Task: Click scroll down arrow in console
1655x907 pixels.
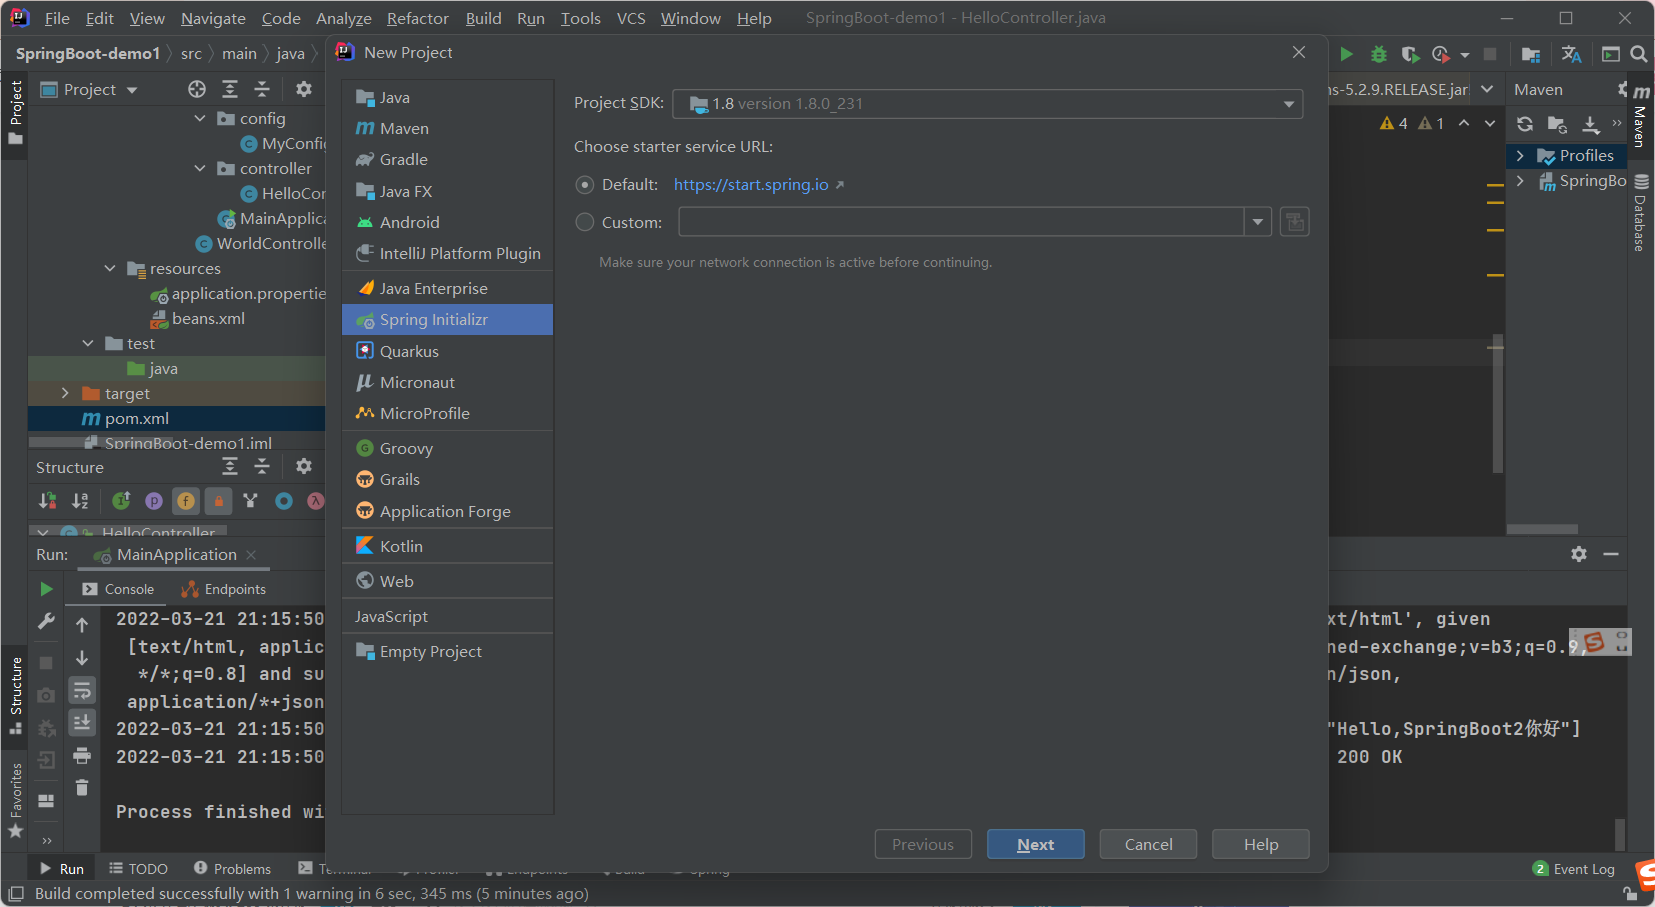Action: 82,658
